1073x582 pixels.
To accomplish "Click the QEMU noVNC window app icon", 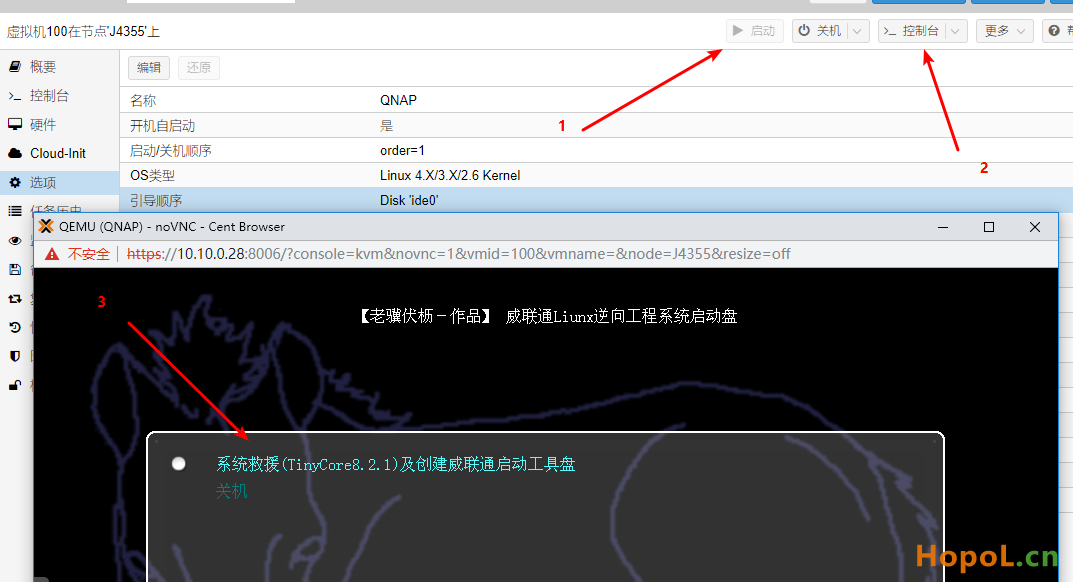I will pyautogui.click(x=46, y=227).
